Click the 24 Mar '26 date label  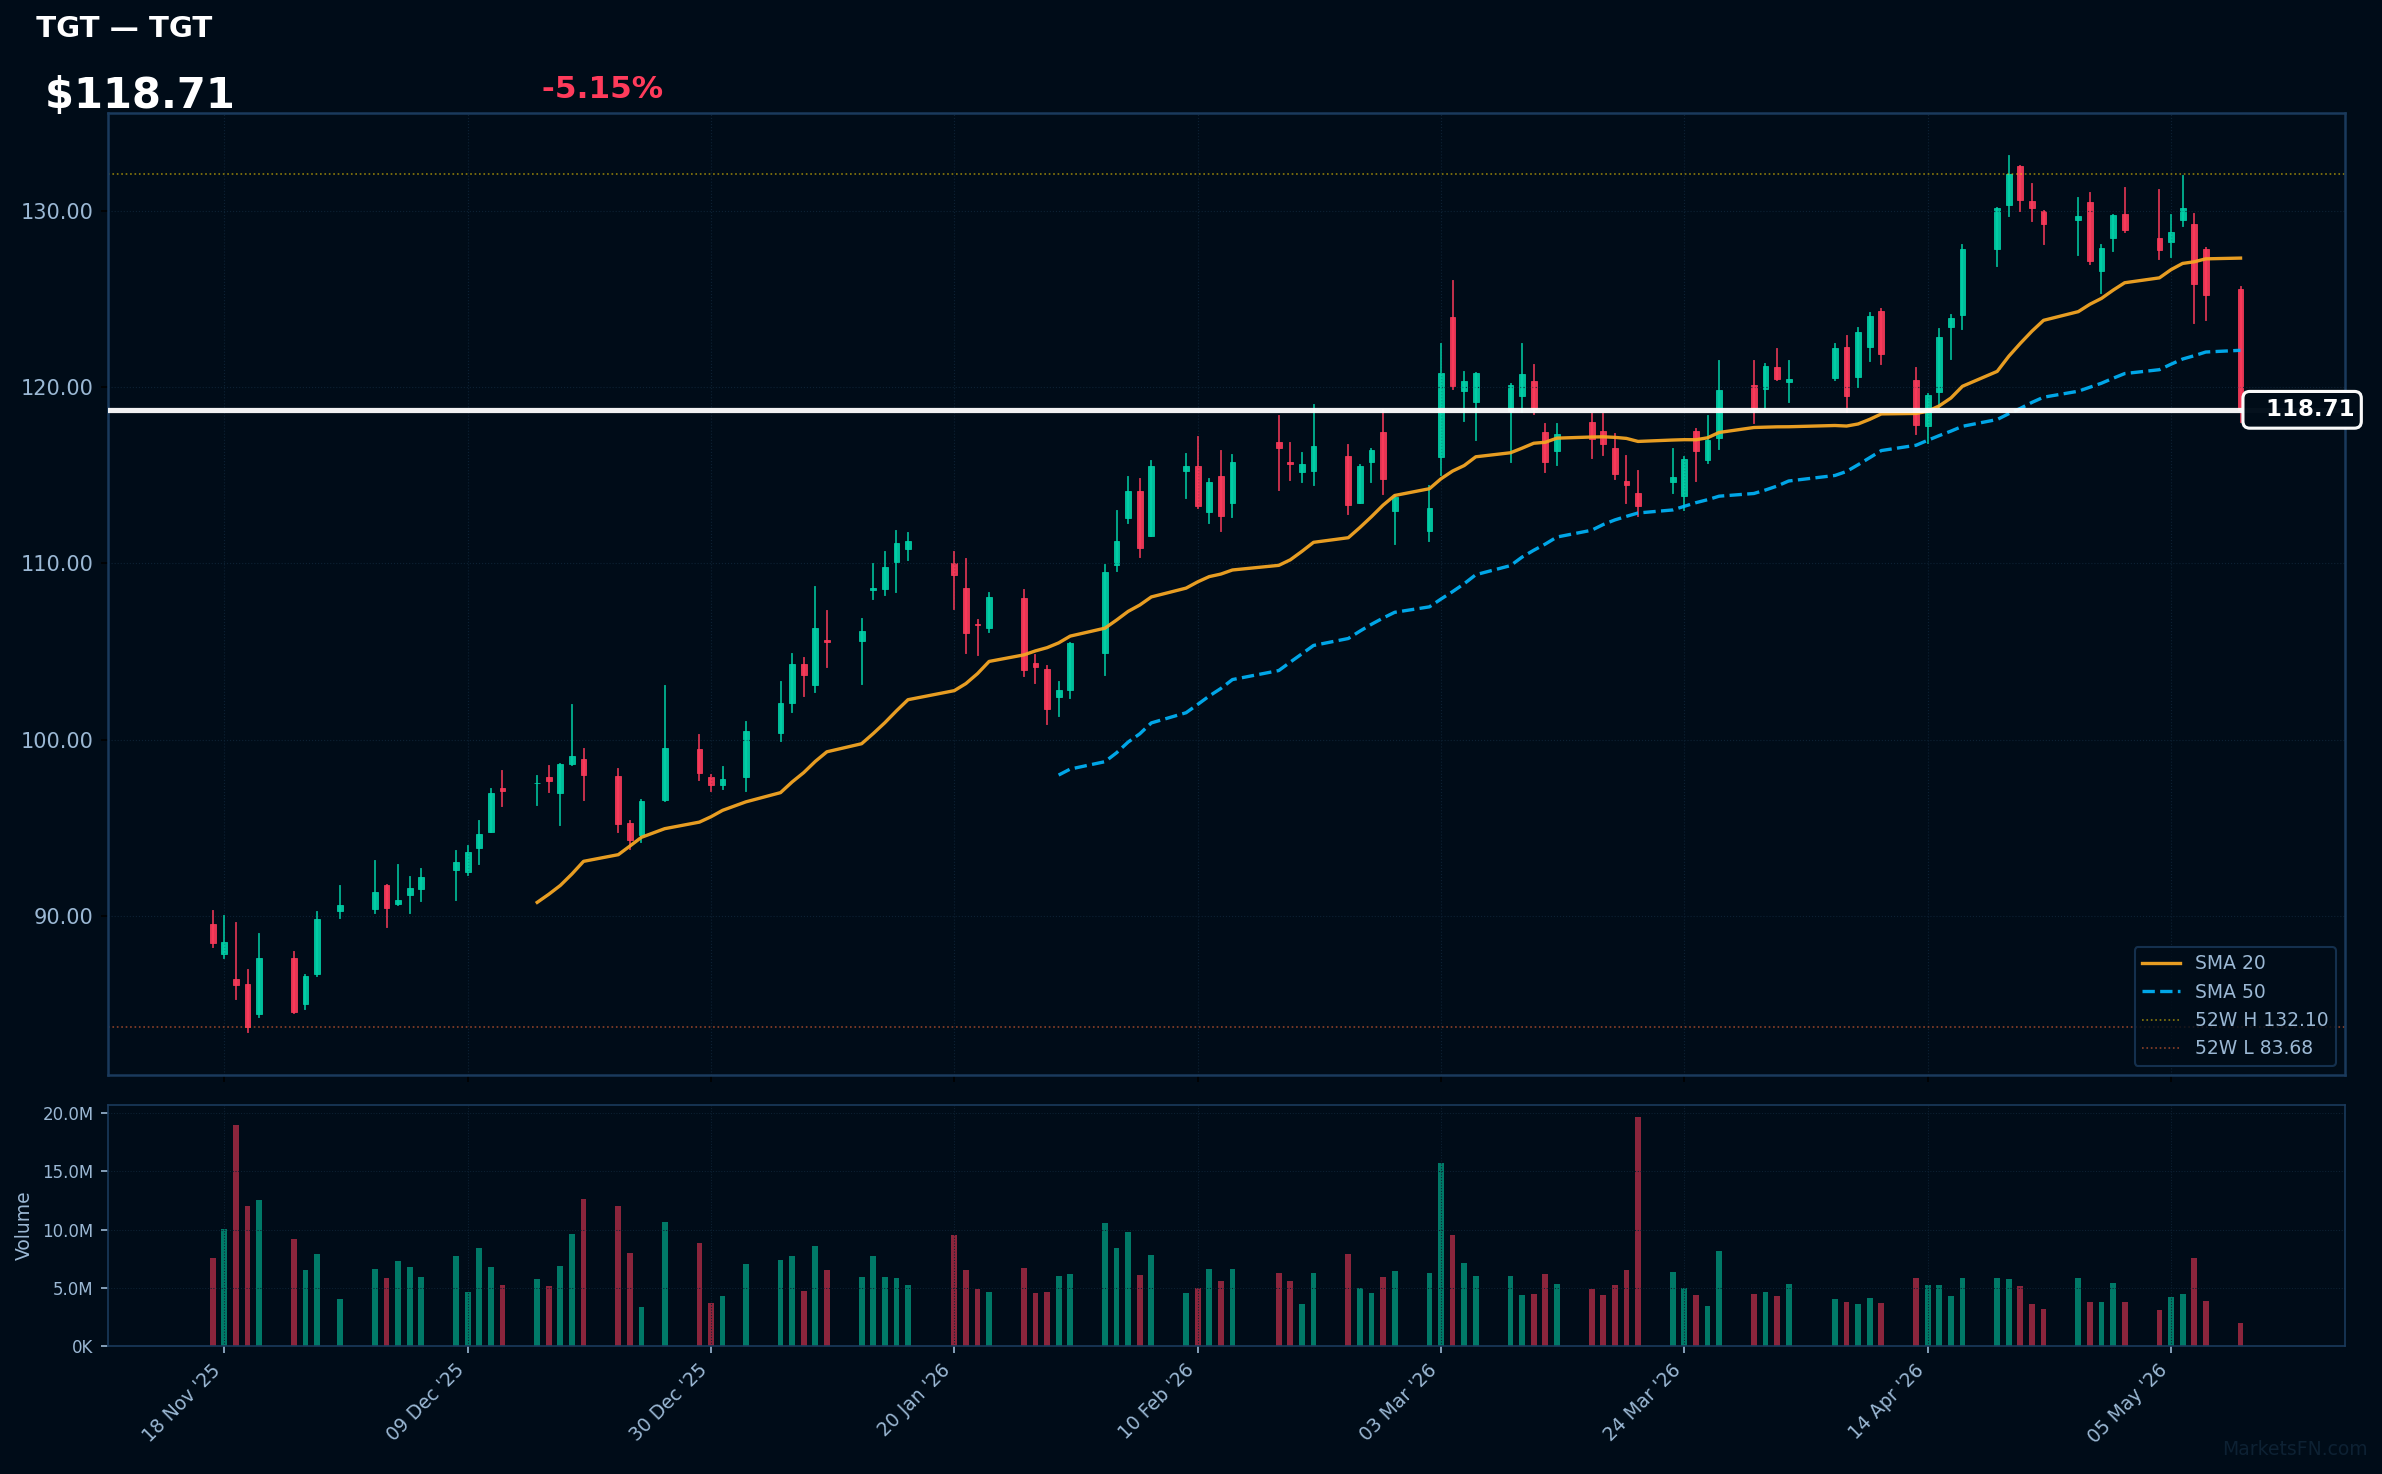pyautogui.click(x=1642, y=1402)
